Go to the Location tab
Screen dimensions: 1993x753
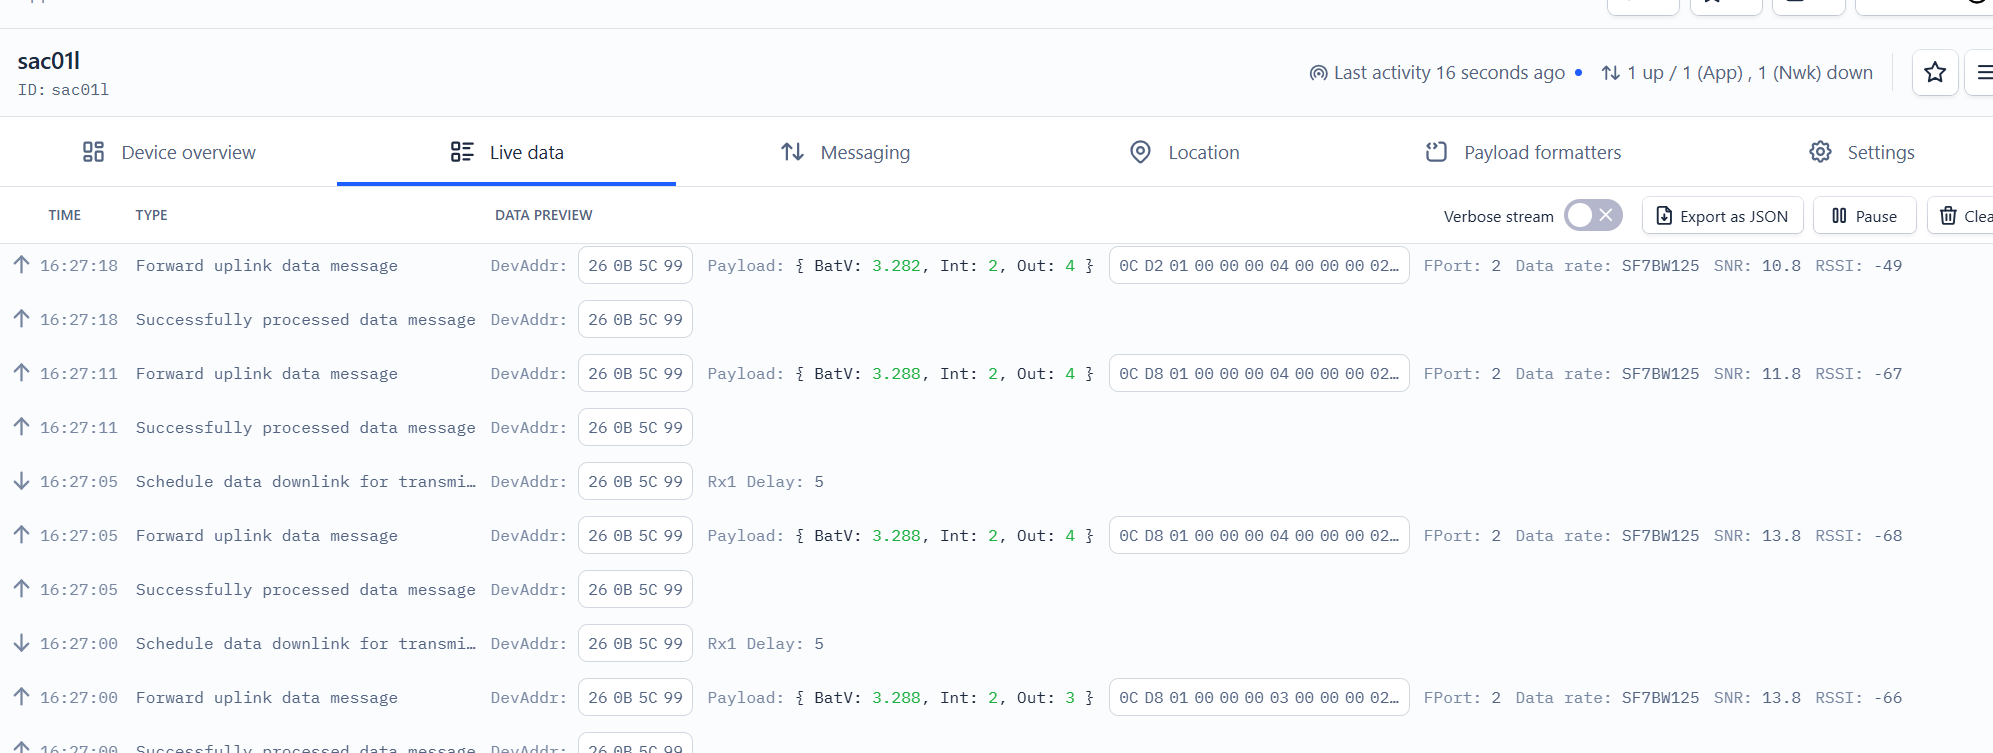pos(1184,152)
